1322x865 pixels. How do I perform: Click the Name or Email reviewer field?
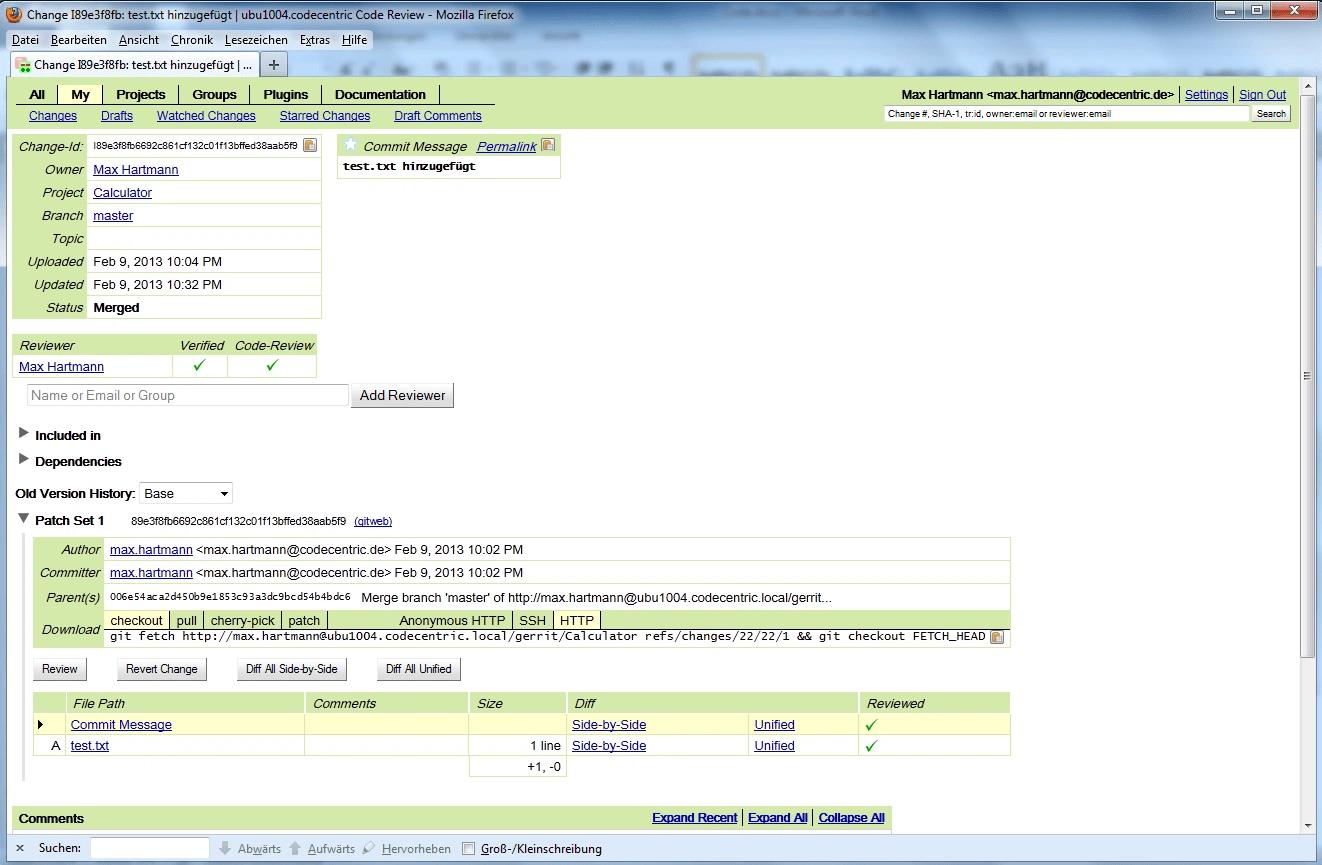[x=188, y=395]
